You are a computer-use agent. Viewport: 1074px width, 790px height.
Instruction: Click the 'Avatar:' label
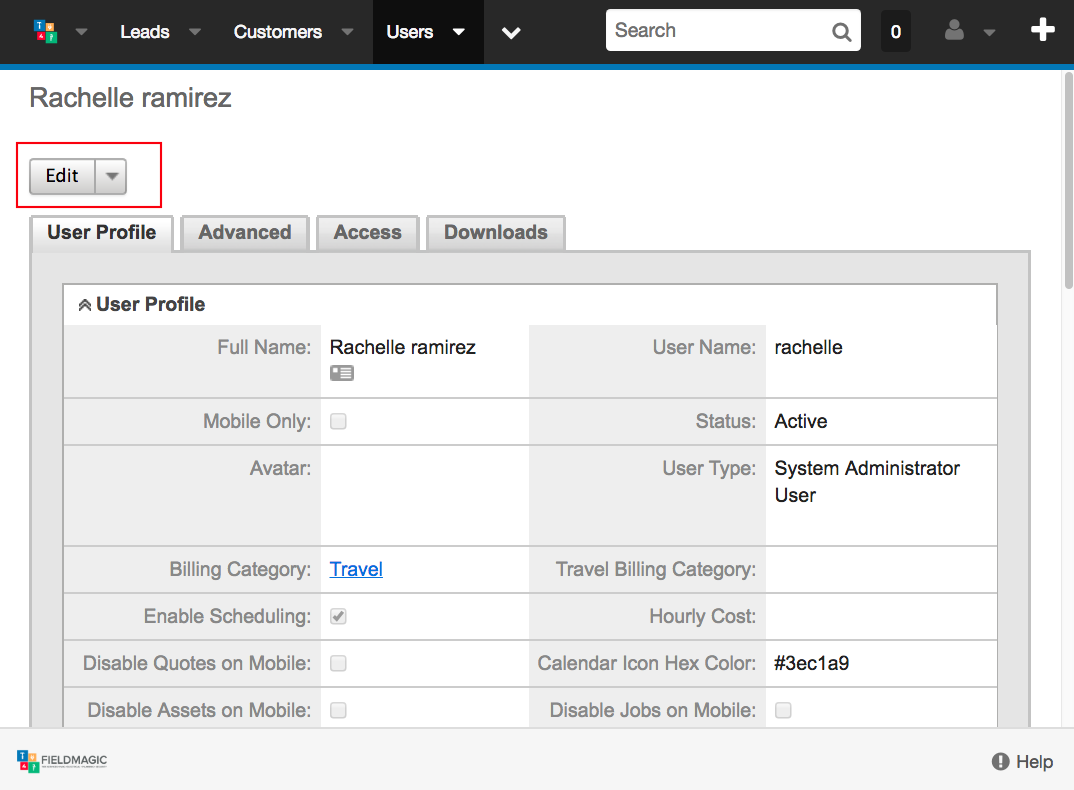(280, 469)
